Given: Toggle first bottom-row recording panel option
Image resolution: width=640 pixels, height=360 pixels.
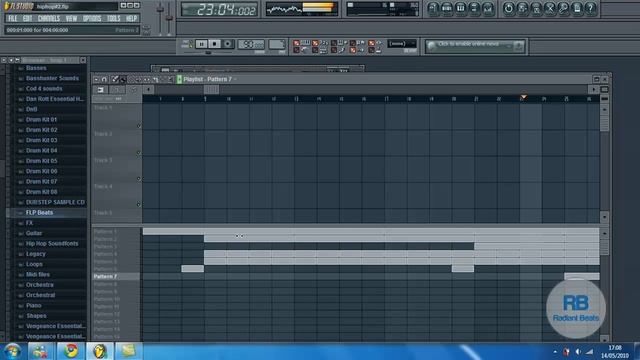Looking at the screenshot, I should coord(296,50).
